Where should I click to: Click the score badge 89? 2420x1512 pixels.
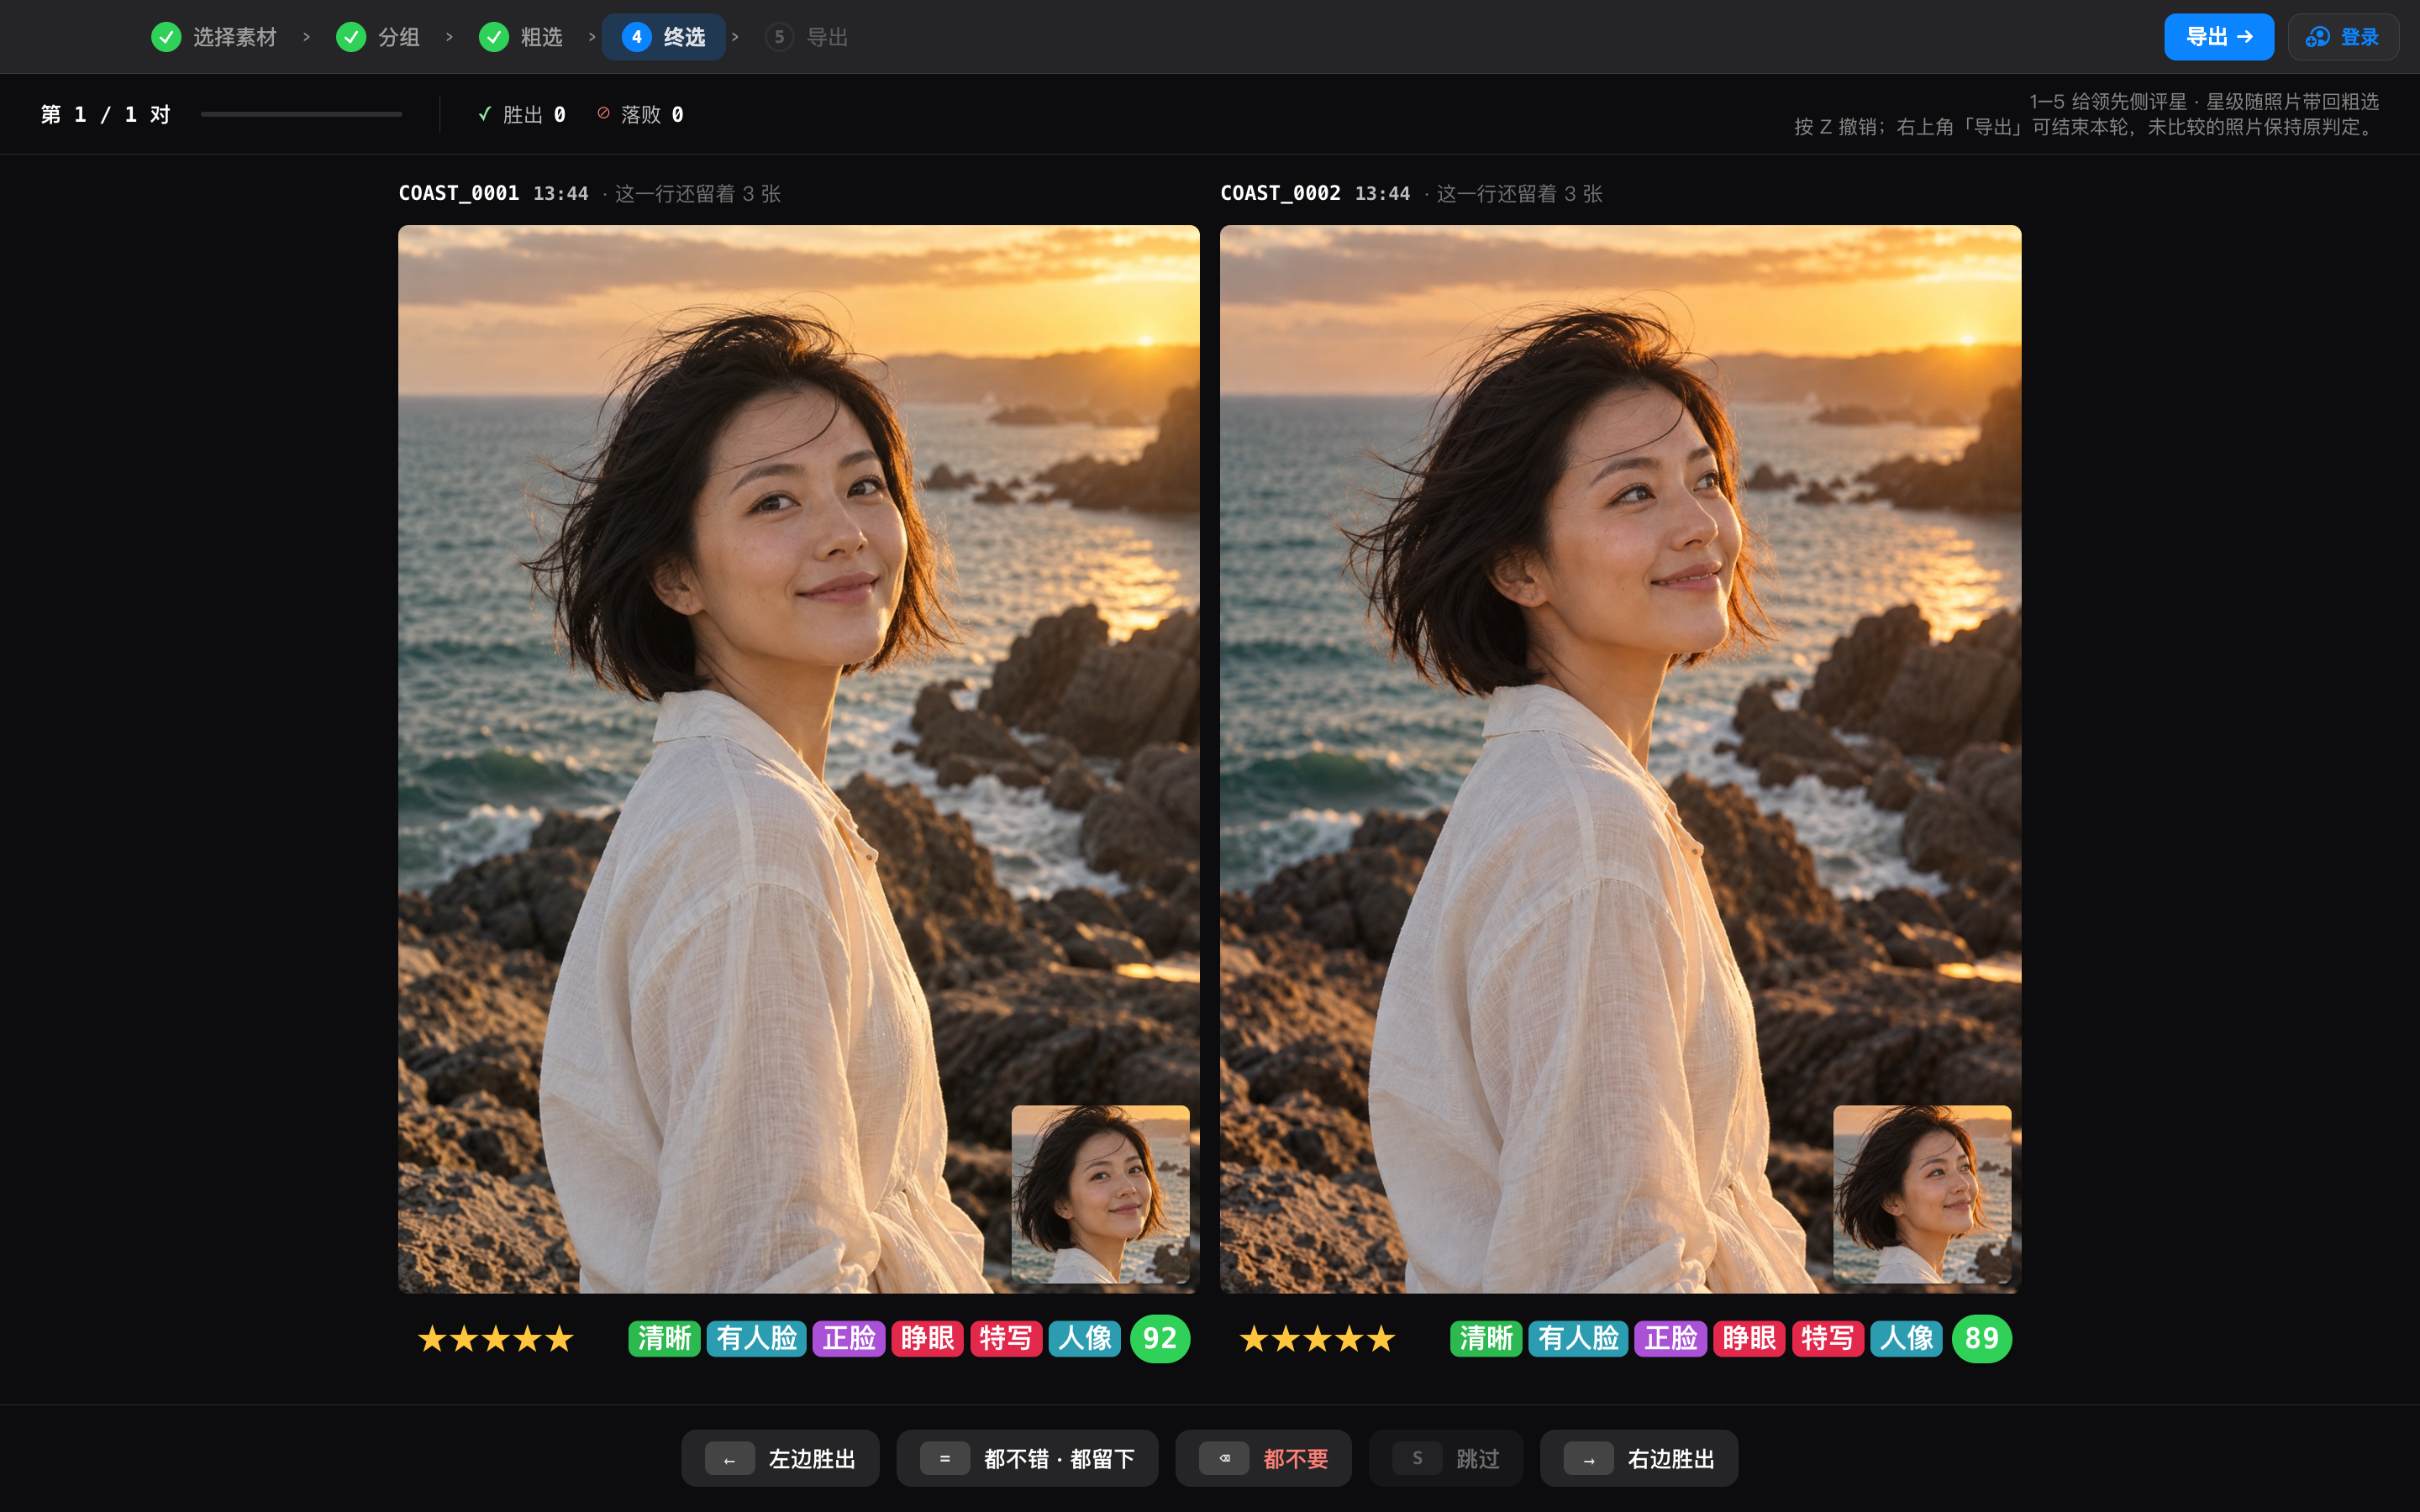pyautogui.click(x=1982, y=1339)
